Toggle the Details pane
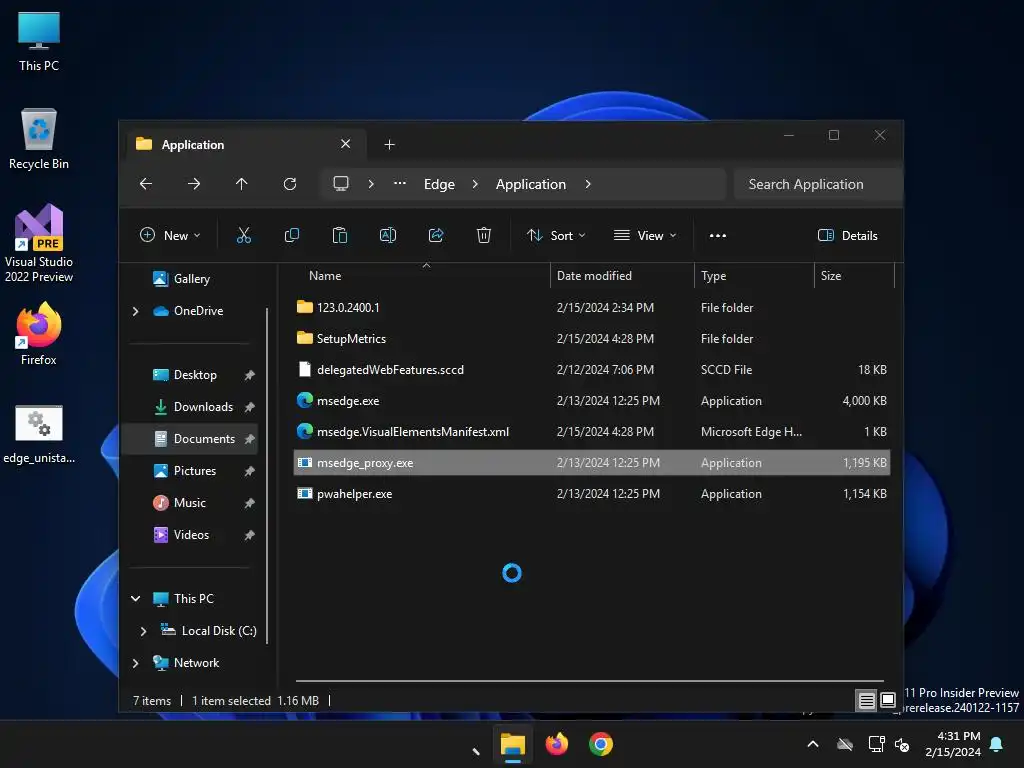 pos(848,236)
